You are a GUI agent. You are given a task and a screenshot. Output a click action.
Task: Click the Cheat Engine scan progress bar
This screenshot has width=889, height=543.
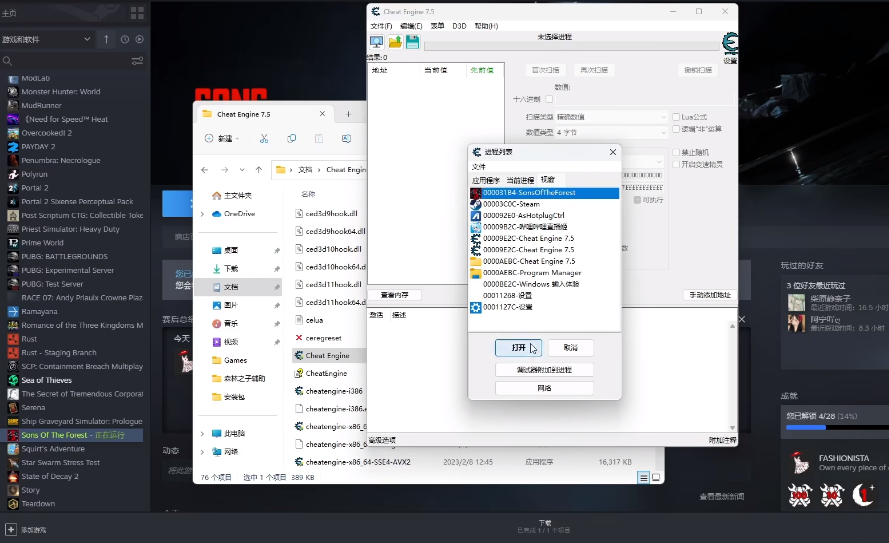tap(572, 46)
